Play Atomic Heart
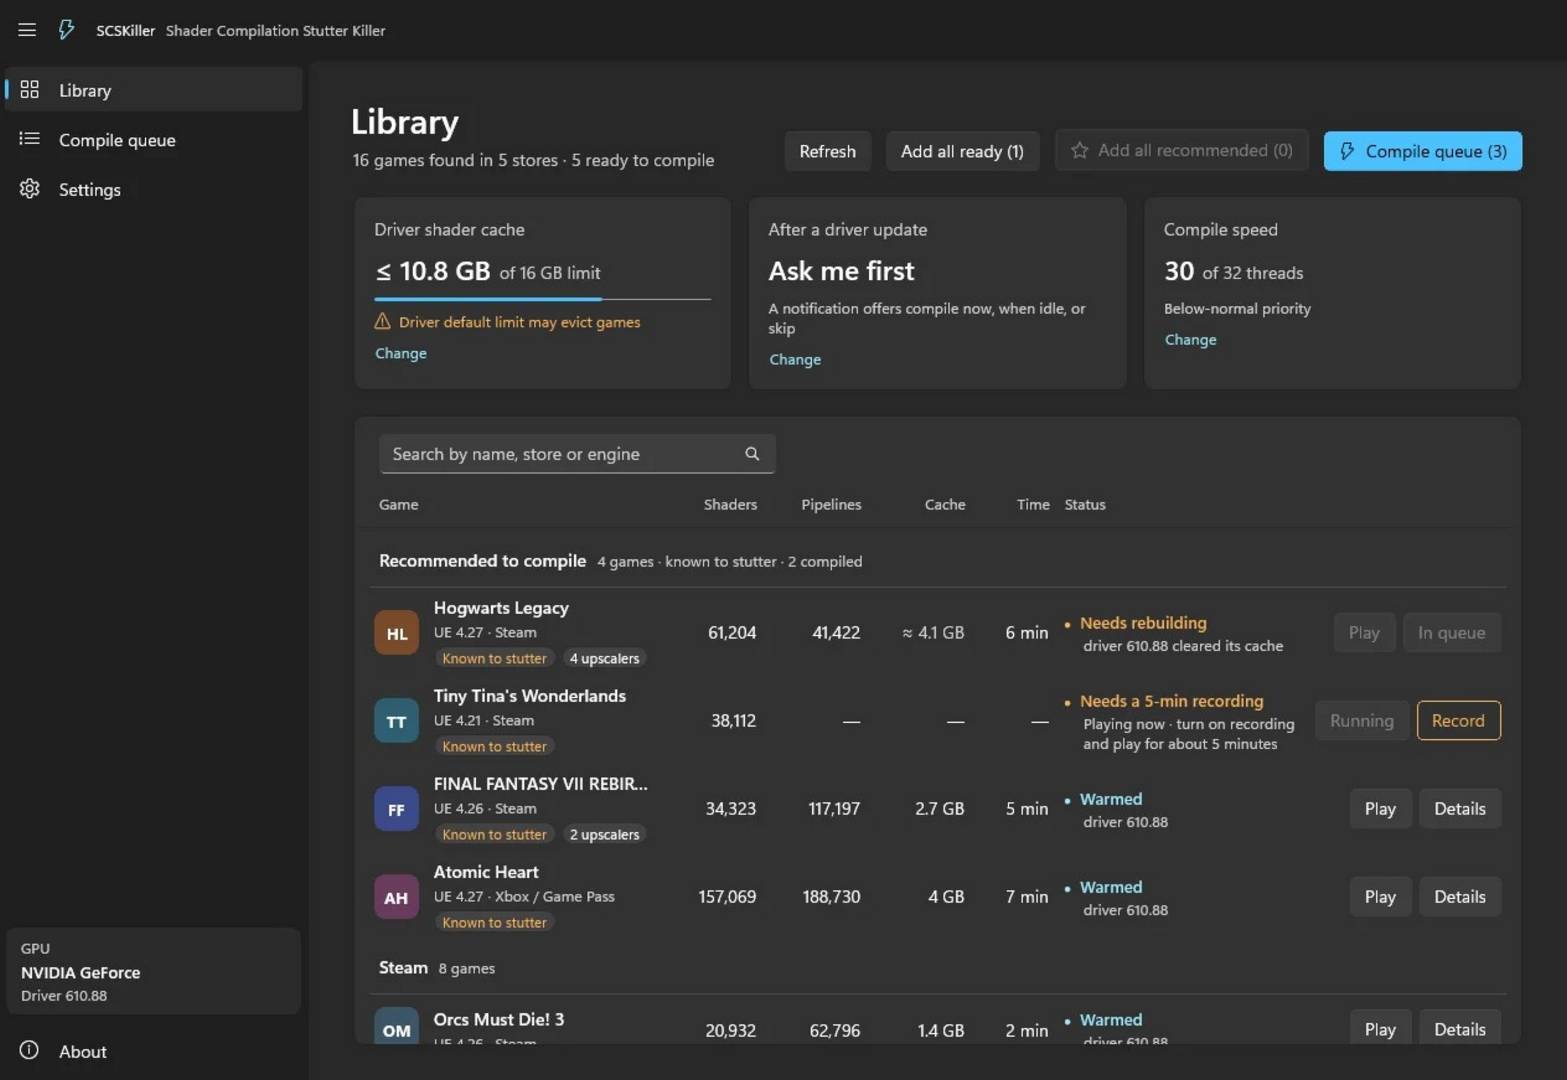The height and width of the screenshot is (1080, 1567). (x=1380, y=897)
